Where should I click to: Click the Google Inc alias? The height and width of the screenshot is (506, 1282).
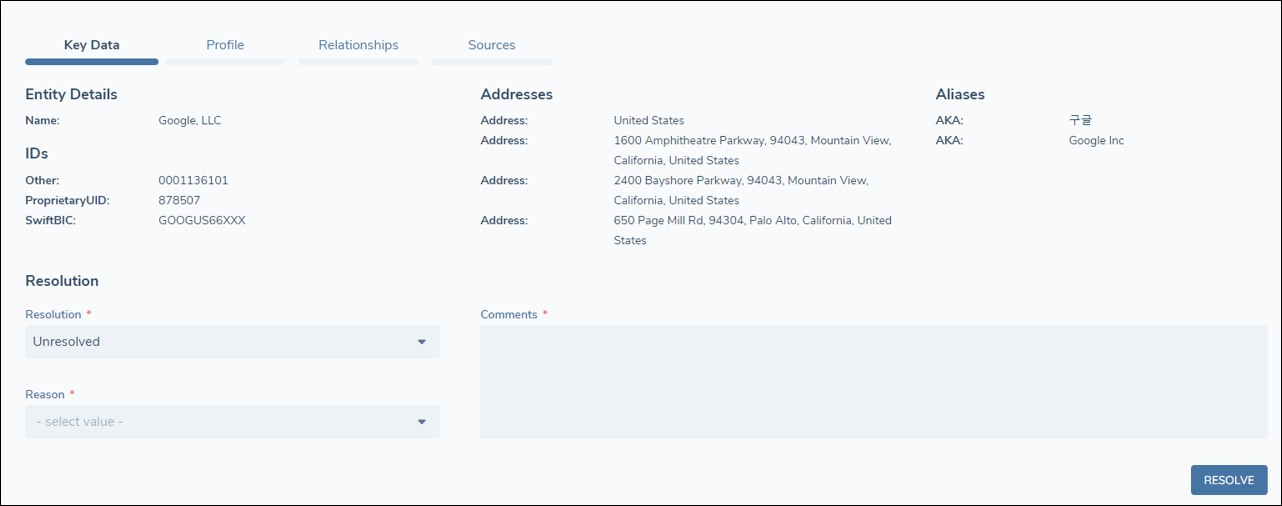(x=1096, y=141)
